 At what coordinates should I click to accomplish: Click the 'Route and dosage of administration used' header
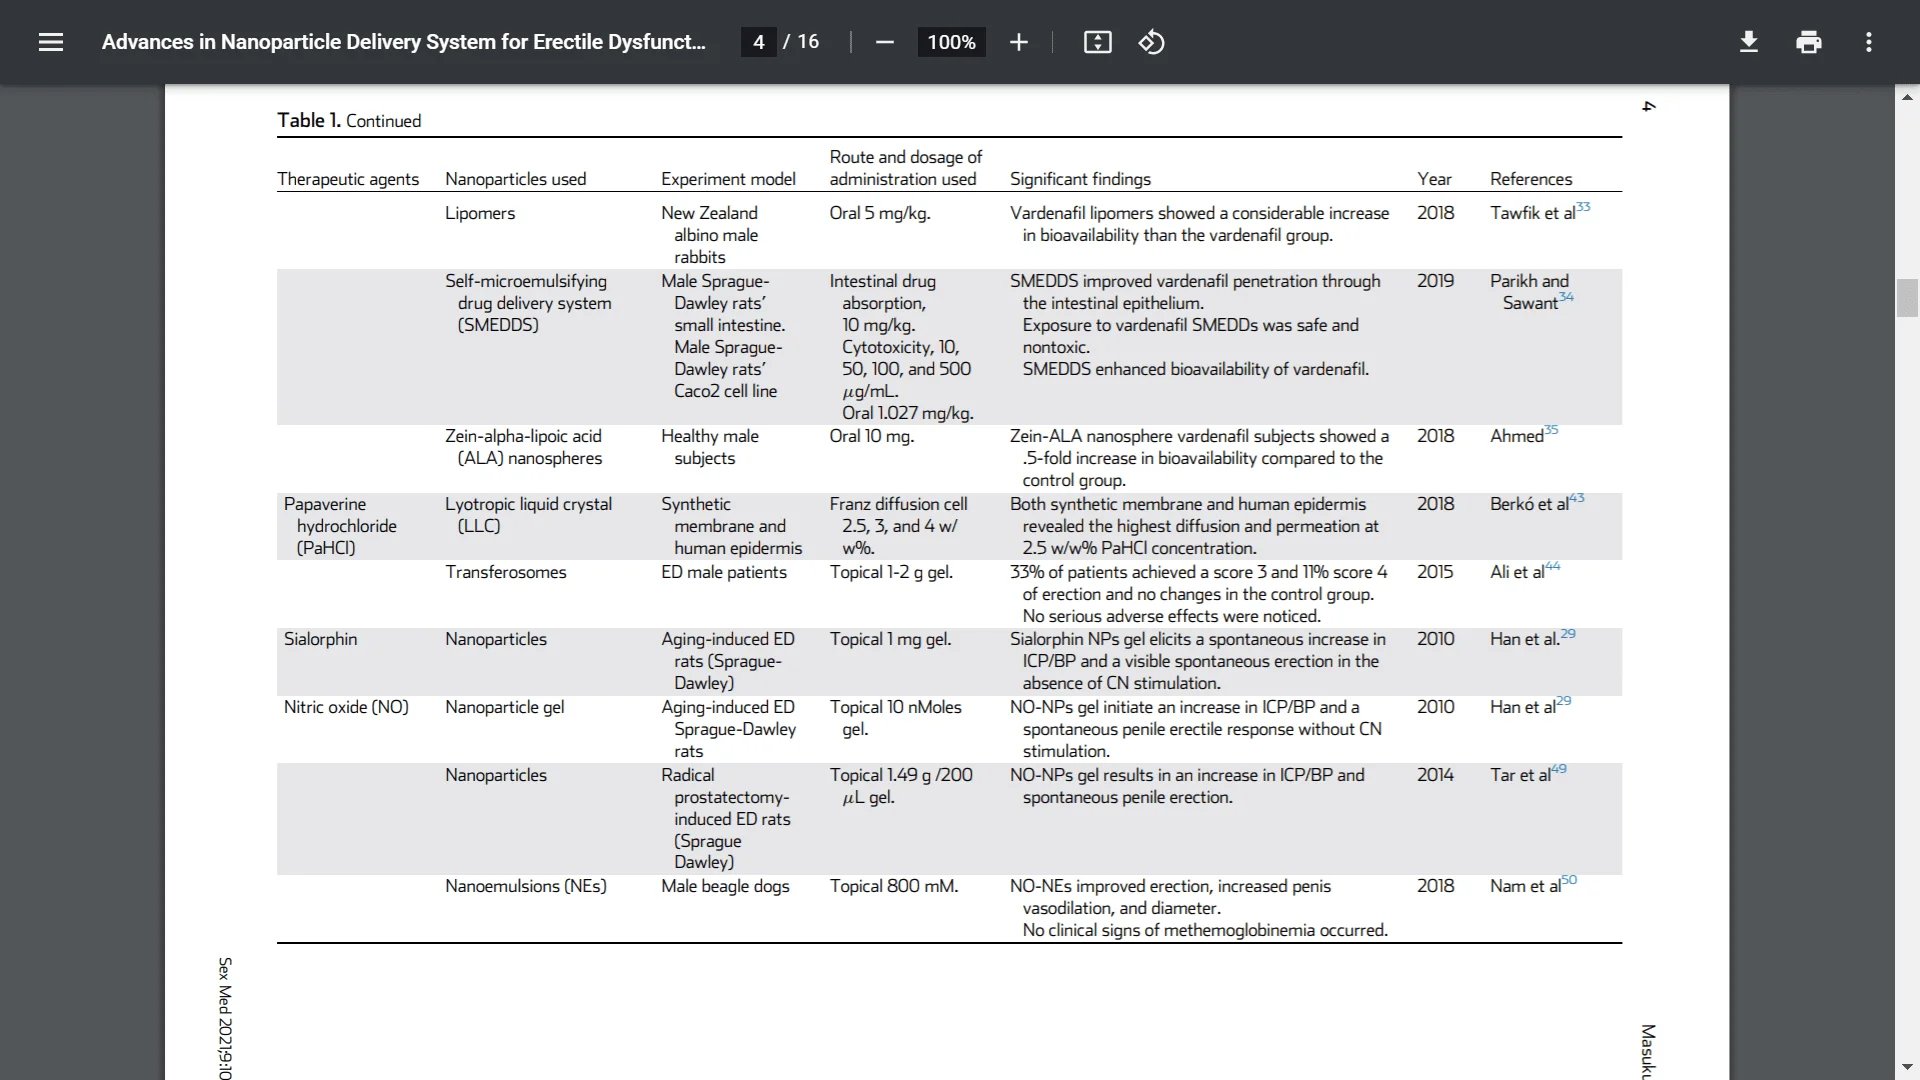(x=906, y=168)
